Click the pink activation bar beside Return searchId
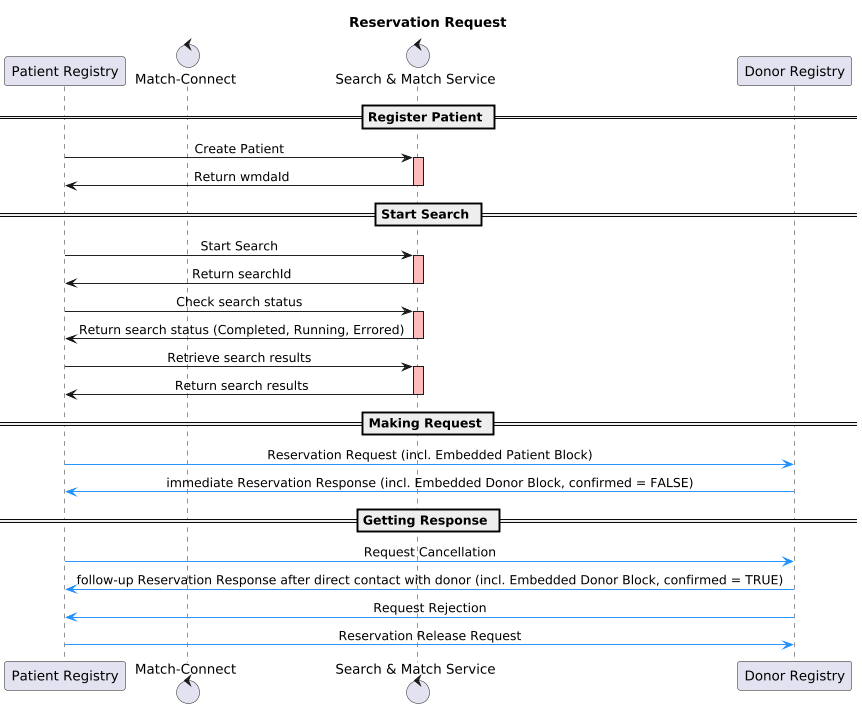 pyautogui.click(x=418, y=269)
